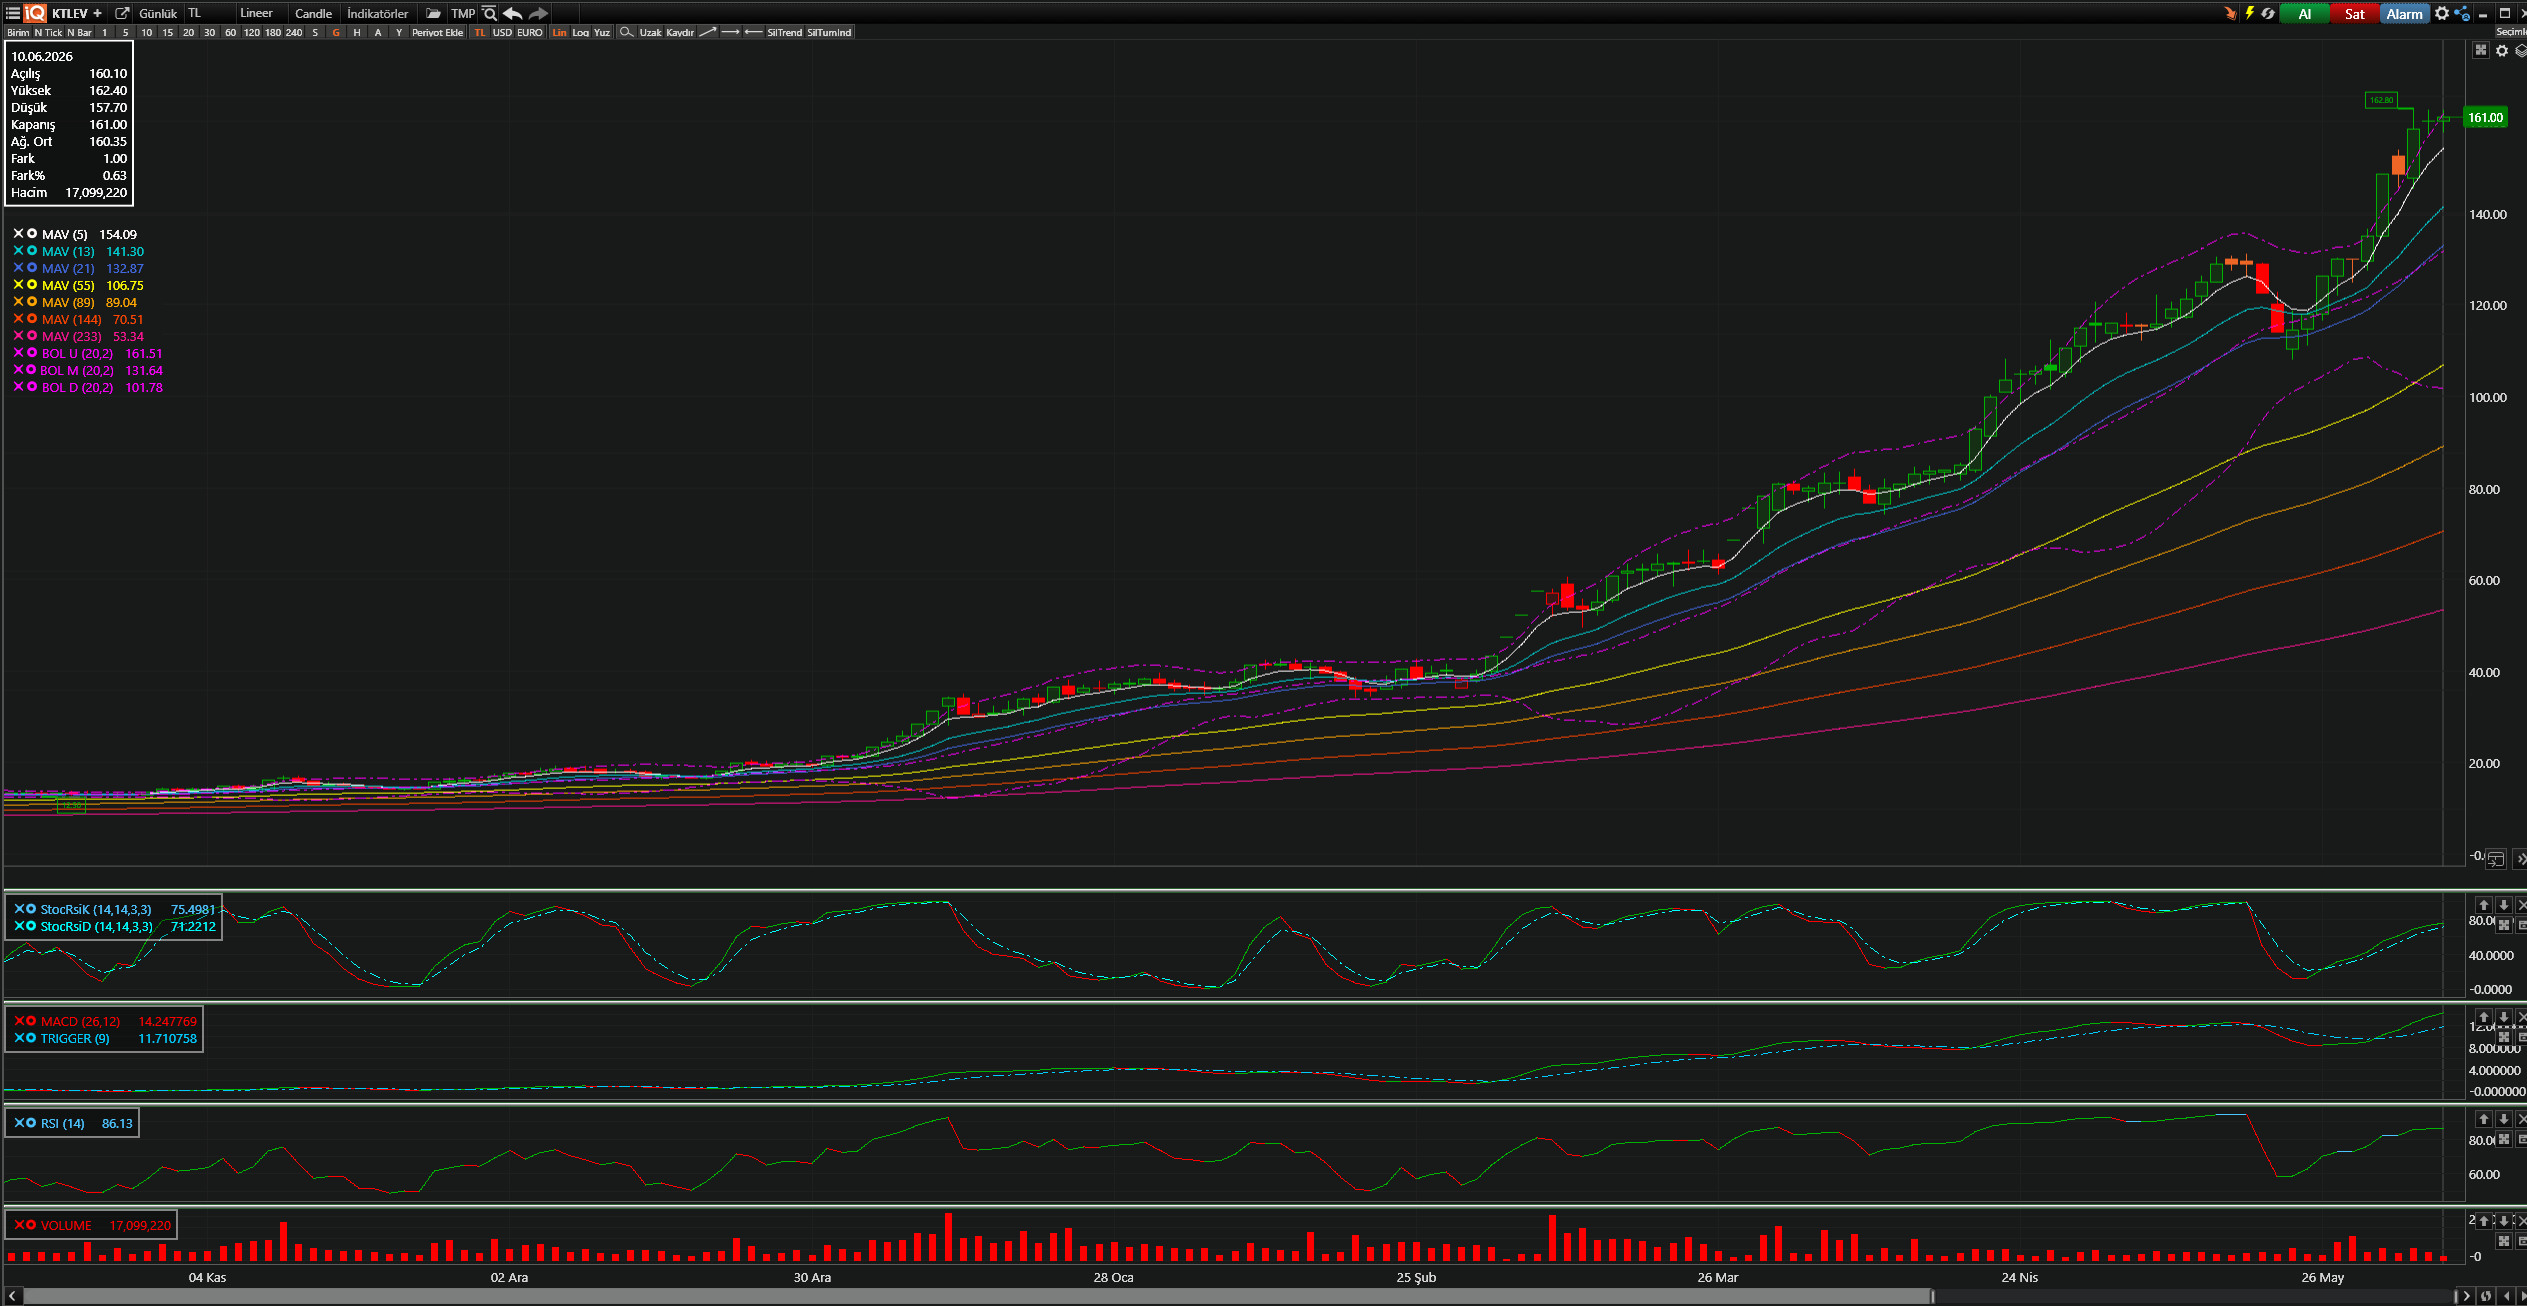Open the folder template icon
This screenshot has height=1306, width=2527.
[433, 13]
